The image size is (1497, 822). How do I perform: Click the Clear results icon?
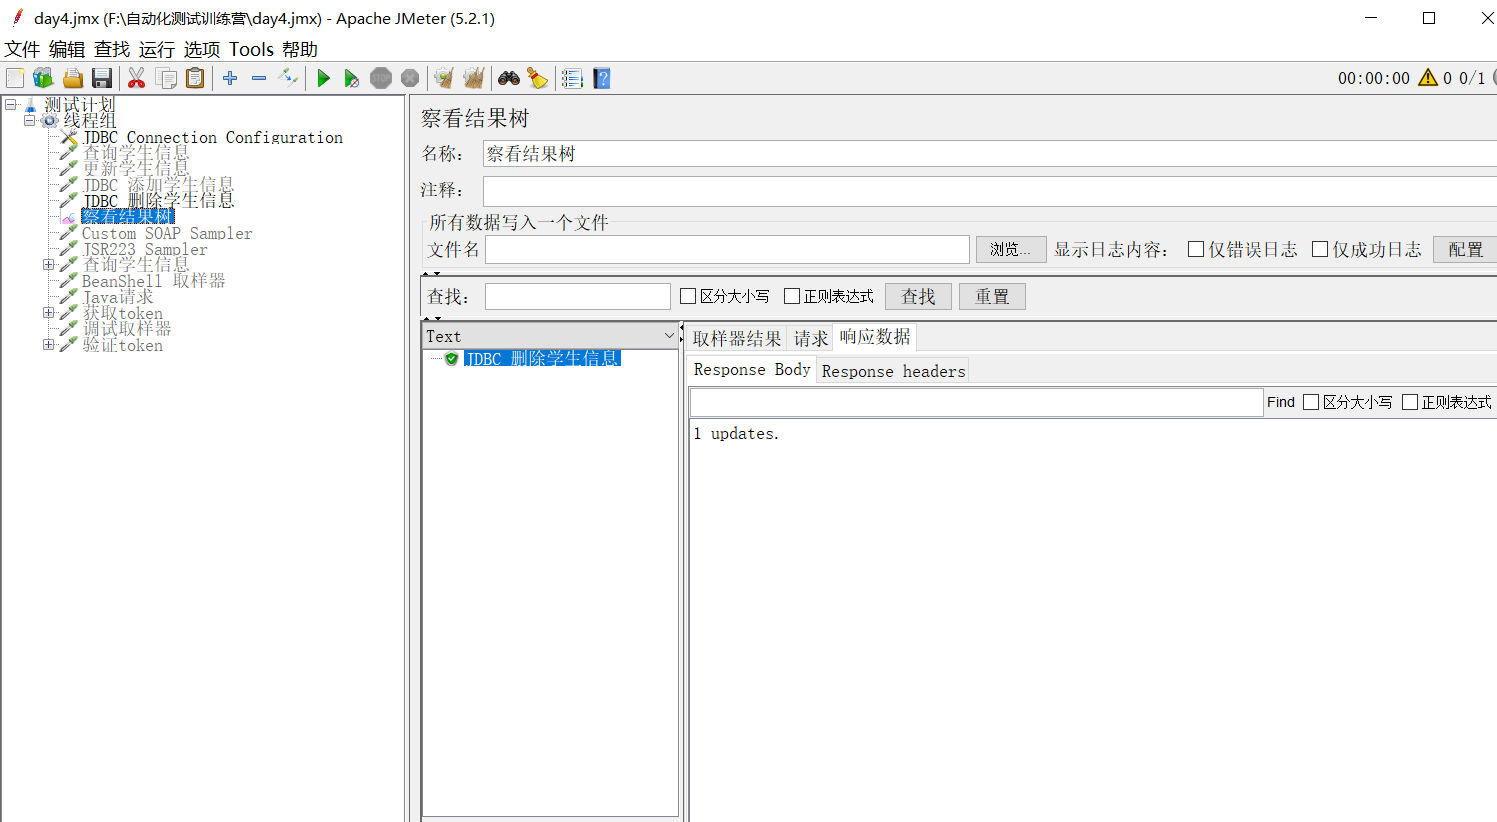(x=444, y=78)
